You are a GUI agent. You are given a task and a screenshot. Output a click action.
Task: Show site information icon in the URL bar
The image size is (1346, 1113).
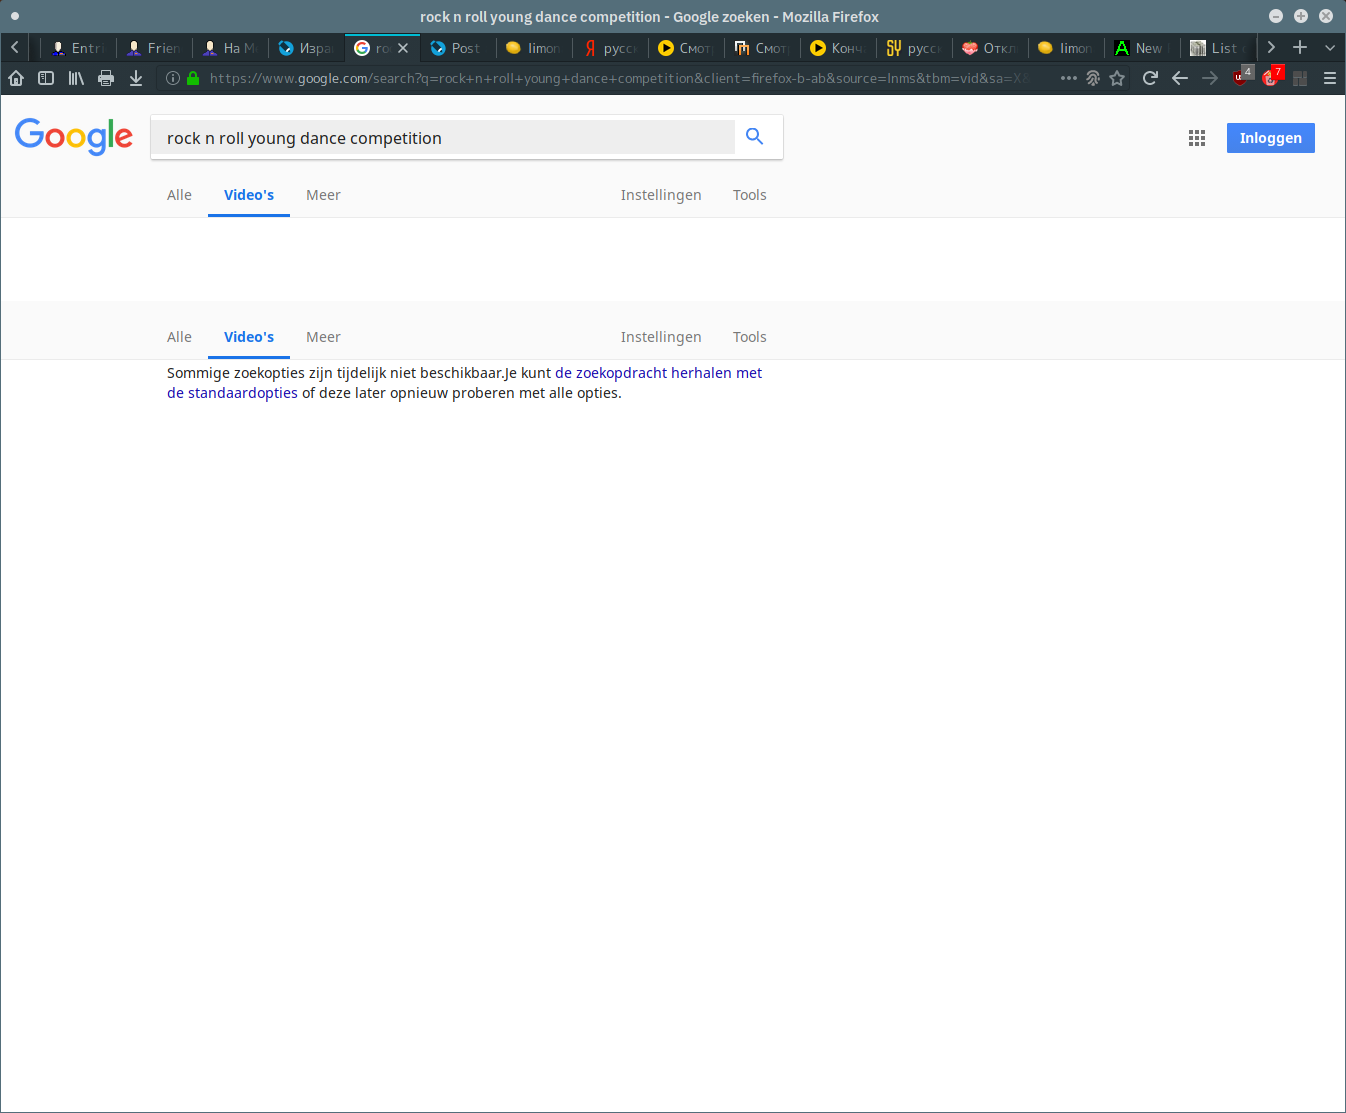pos(173,78)
